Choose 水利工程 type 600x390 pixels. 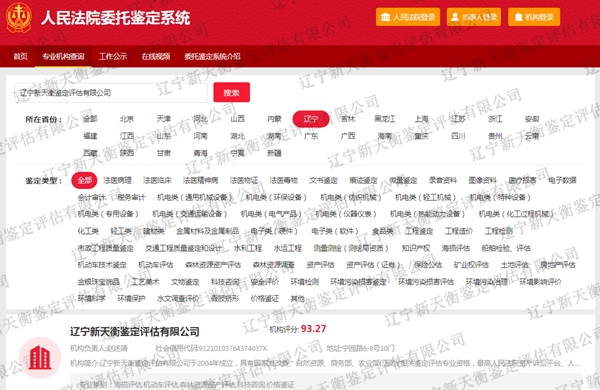coord(248,248)
